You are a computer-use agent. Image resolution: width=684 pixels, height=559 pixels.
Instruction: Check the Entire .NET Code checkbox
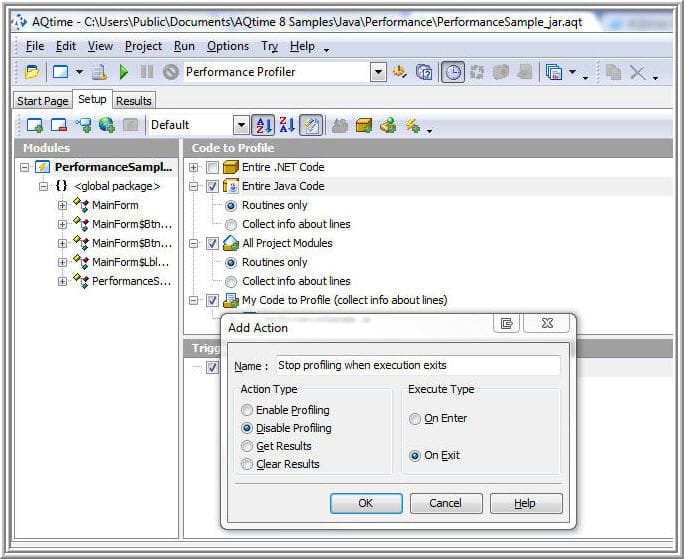[212, 168]
